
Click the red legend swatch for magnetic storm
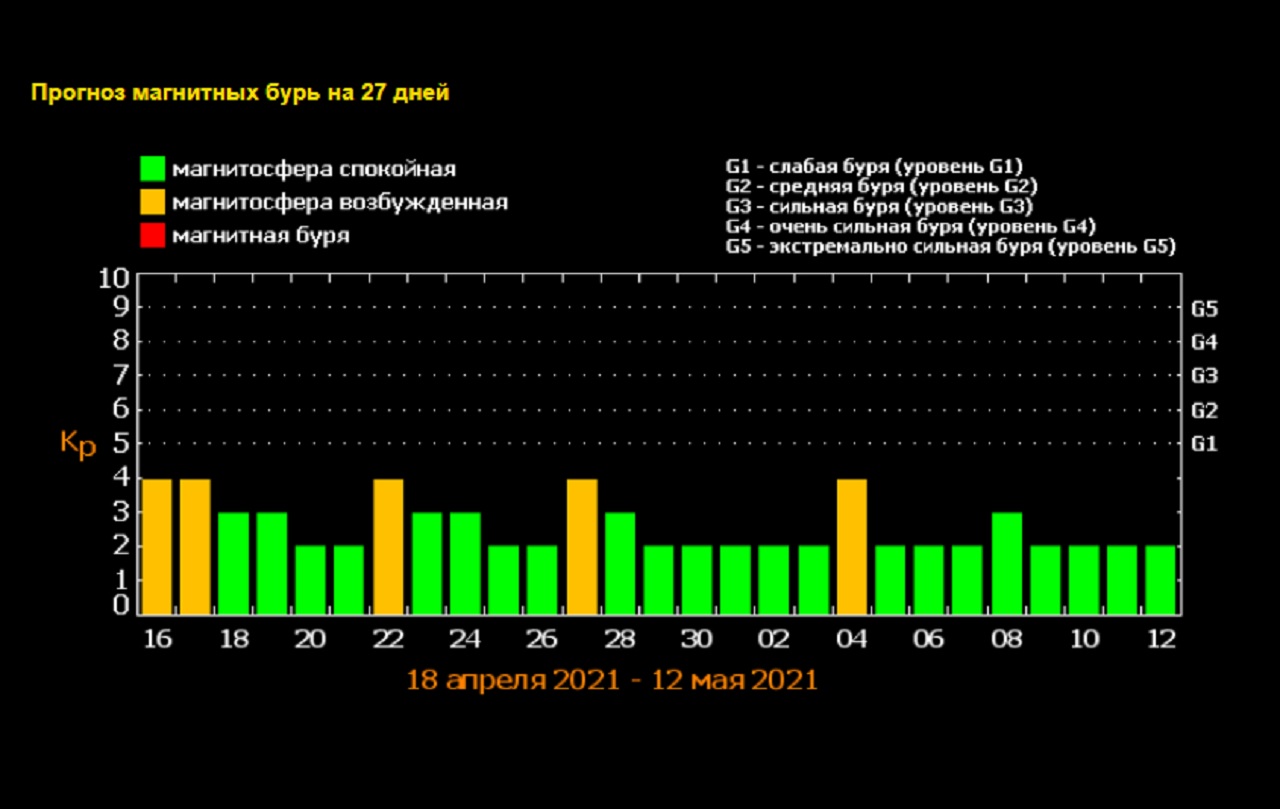coord(152,236)
